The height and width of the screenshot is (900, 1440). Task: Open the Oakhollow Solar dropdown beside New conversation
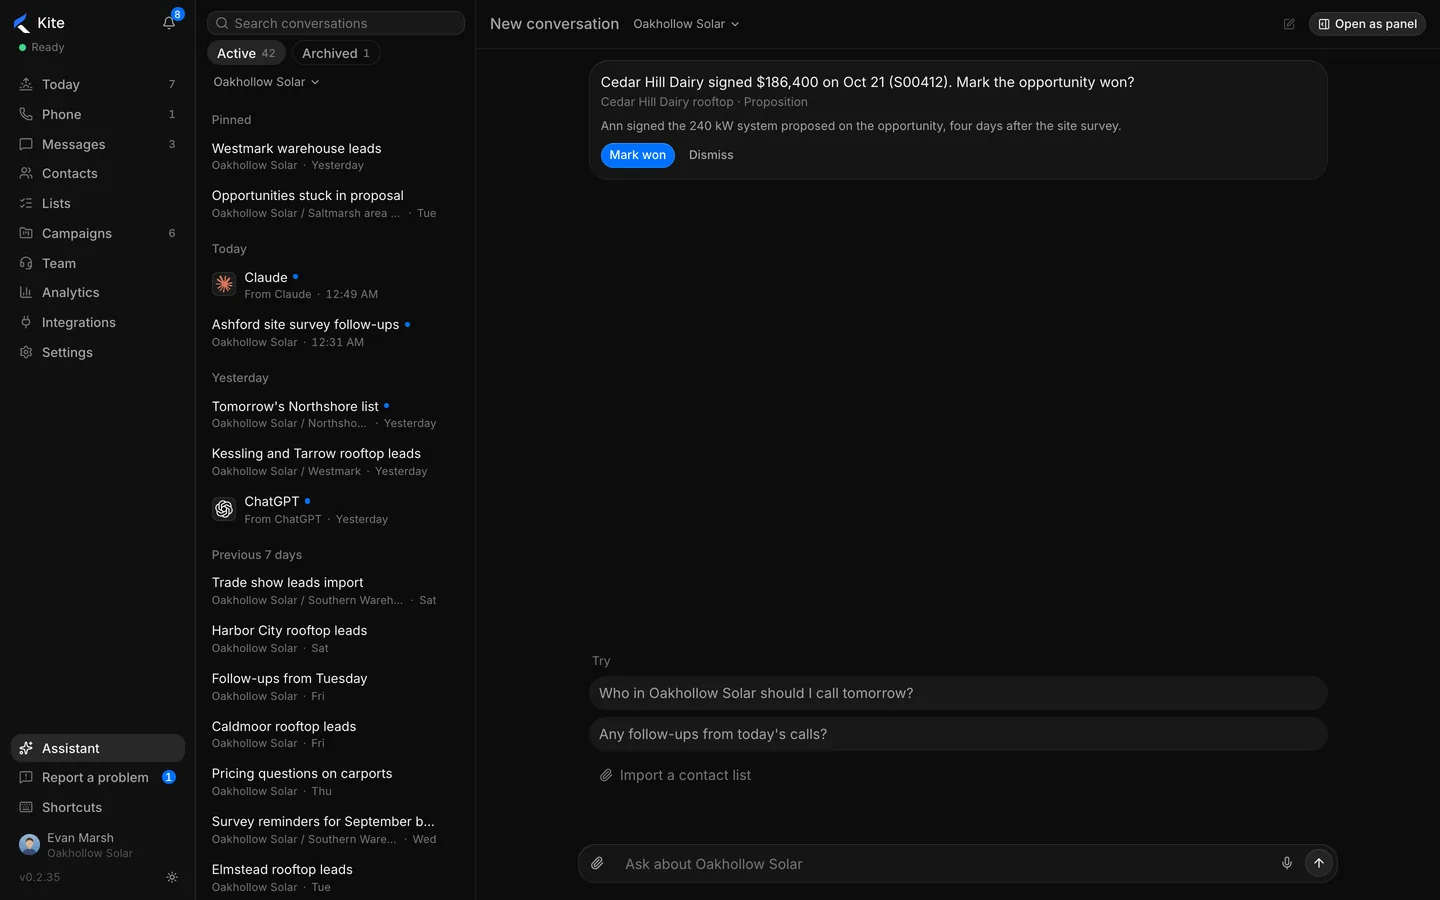(x=686, y=24)
